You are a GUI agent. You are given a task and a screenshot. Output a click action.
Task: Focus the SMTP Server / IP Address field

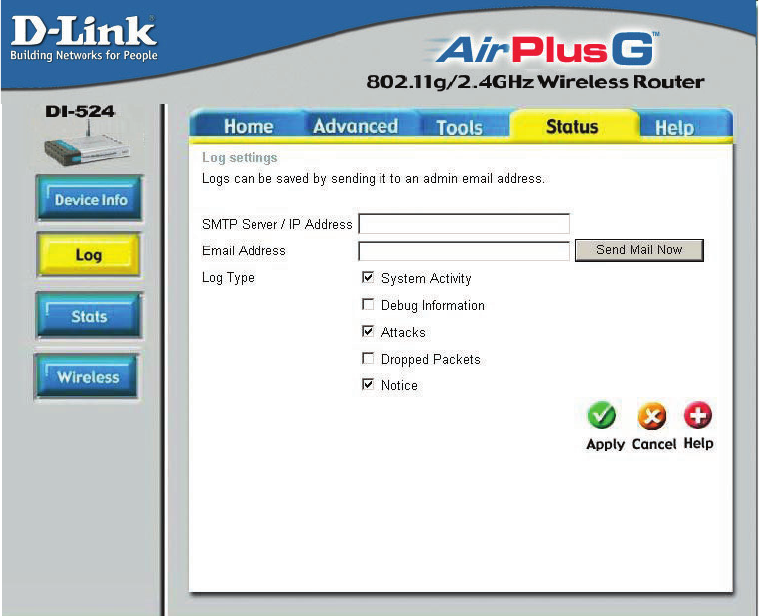[464, 224]
